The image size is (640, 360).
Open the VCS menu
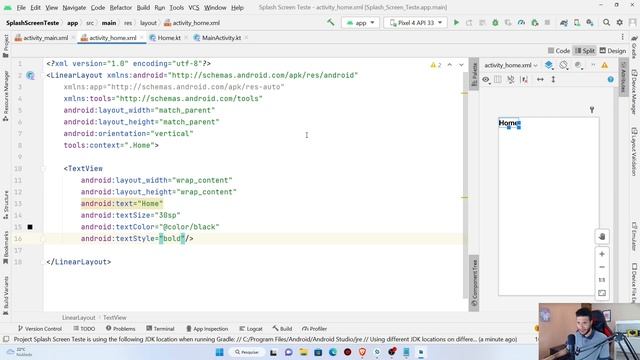193,7
